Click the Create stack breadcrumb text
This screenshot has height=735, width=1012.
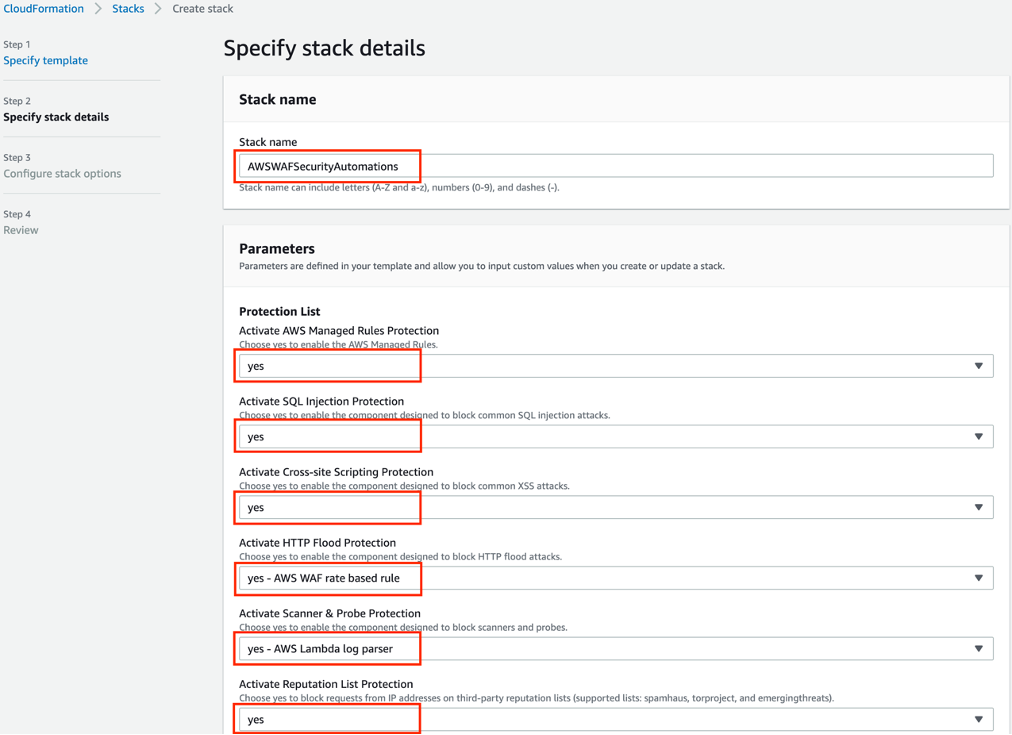pyautogui.click(x=203, y=9)
